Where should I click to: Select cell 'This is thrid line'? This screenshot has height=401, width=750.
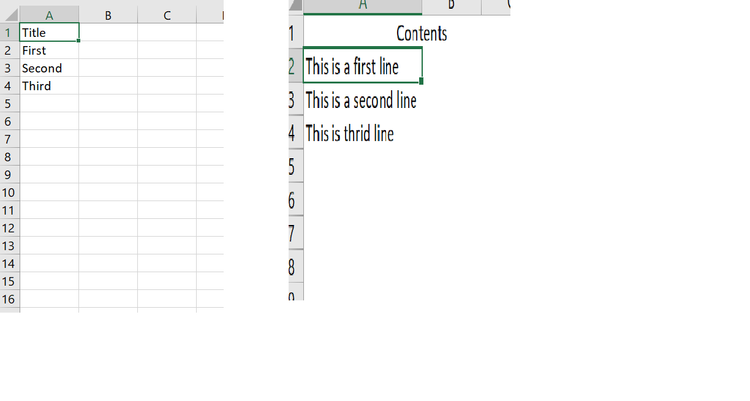(x=363, y=133)
